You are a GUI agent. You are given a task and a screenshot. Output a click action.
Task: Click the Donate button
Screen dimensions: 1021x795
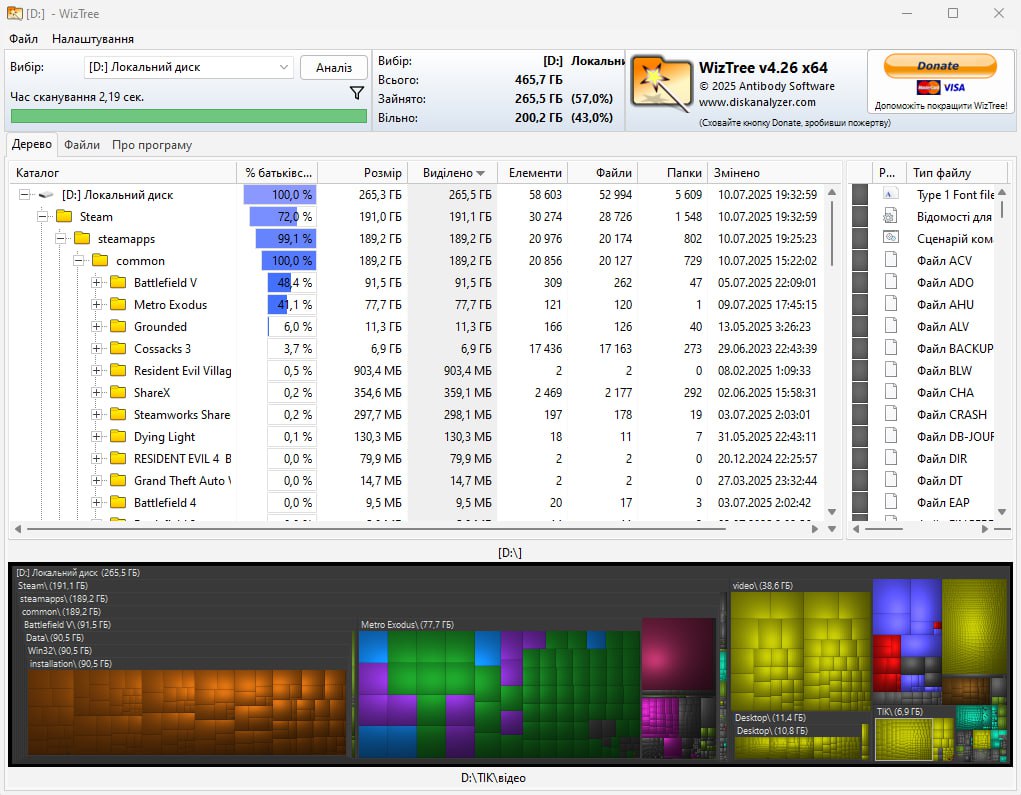coord(939,66)
